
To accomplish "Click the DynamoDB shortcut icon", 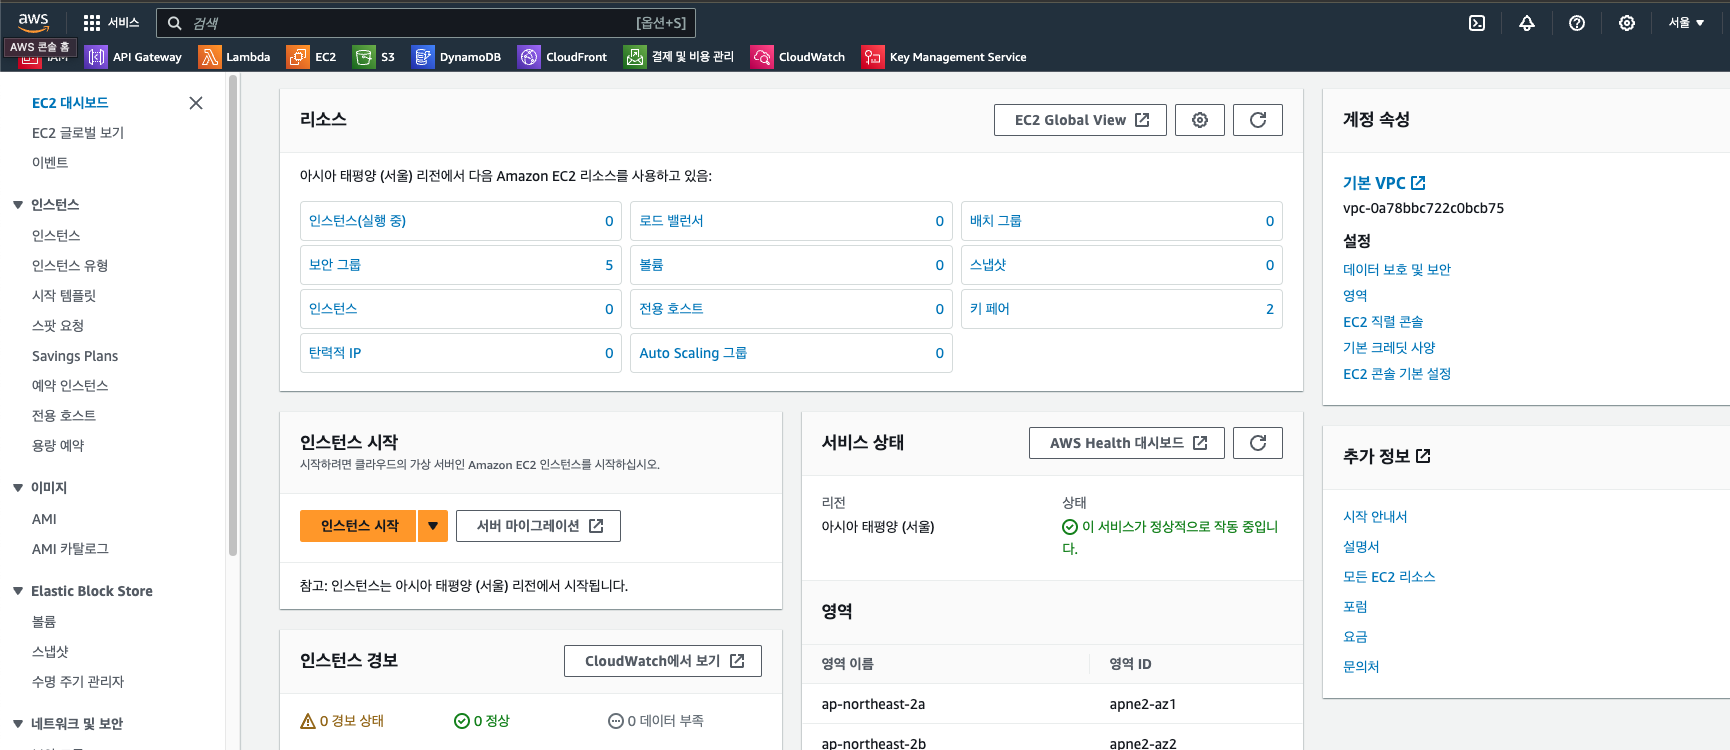I will (x=423, y=57).
